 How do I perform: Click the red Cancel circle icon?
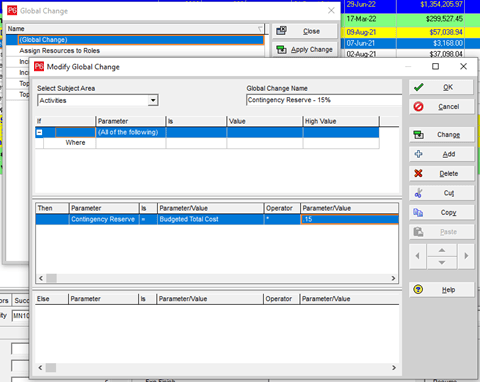(x=418, y=107)
